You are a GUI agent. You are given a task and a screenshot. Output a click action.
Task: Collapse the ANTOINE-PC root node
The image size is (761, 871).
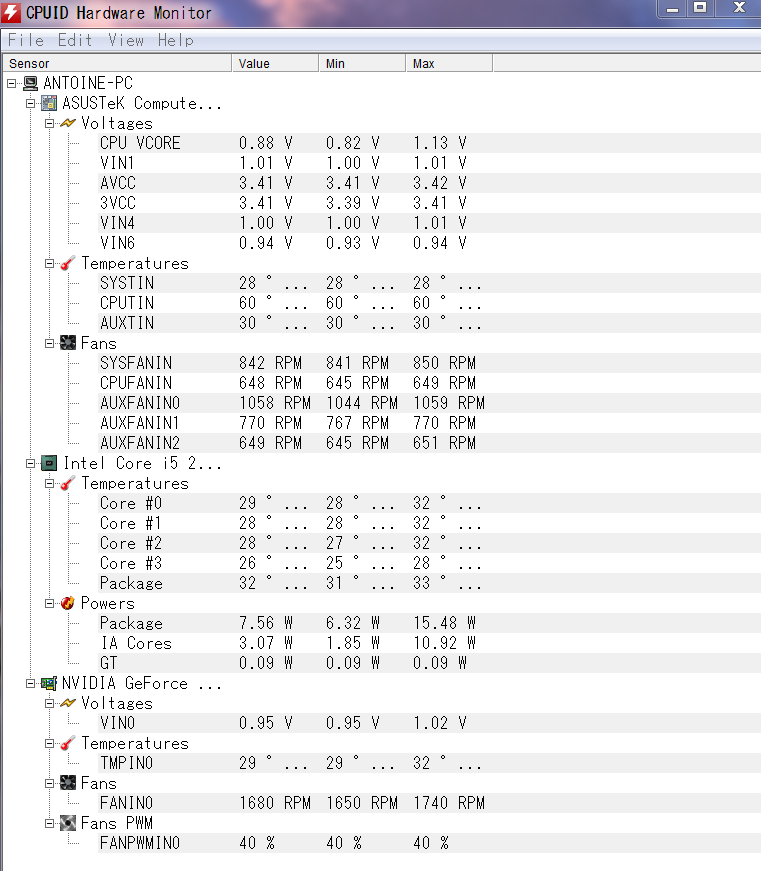[11, 83]
